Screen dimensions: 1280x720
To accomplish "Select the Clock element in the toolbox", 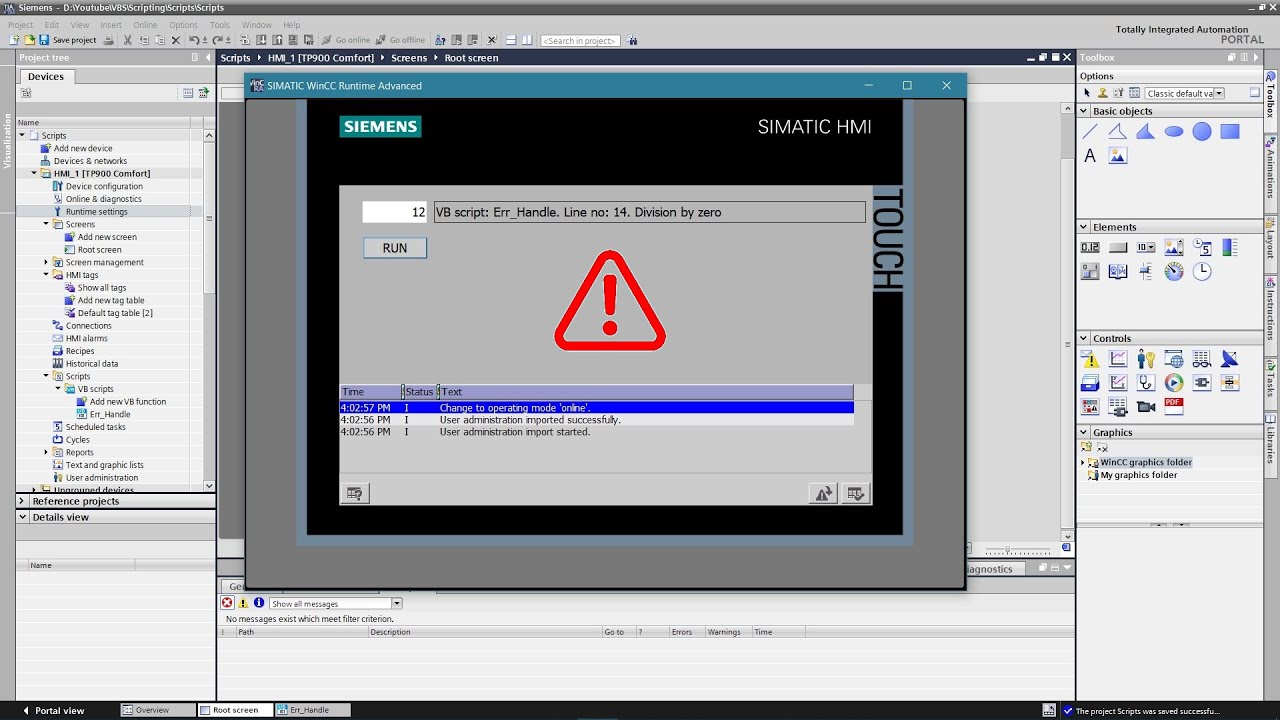I will pyautogui.click(x=1202, y=271).
